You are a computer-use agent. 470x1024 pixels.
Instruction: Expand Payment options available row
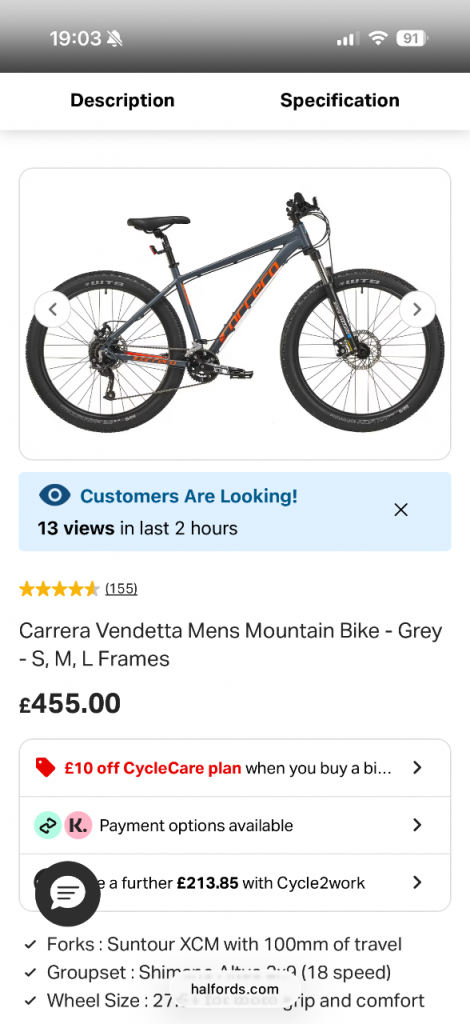[x=235, y=825]
